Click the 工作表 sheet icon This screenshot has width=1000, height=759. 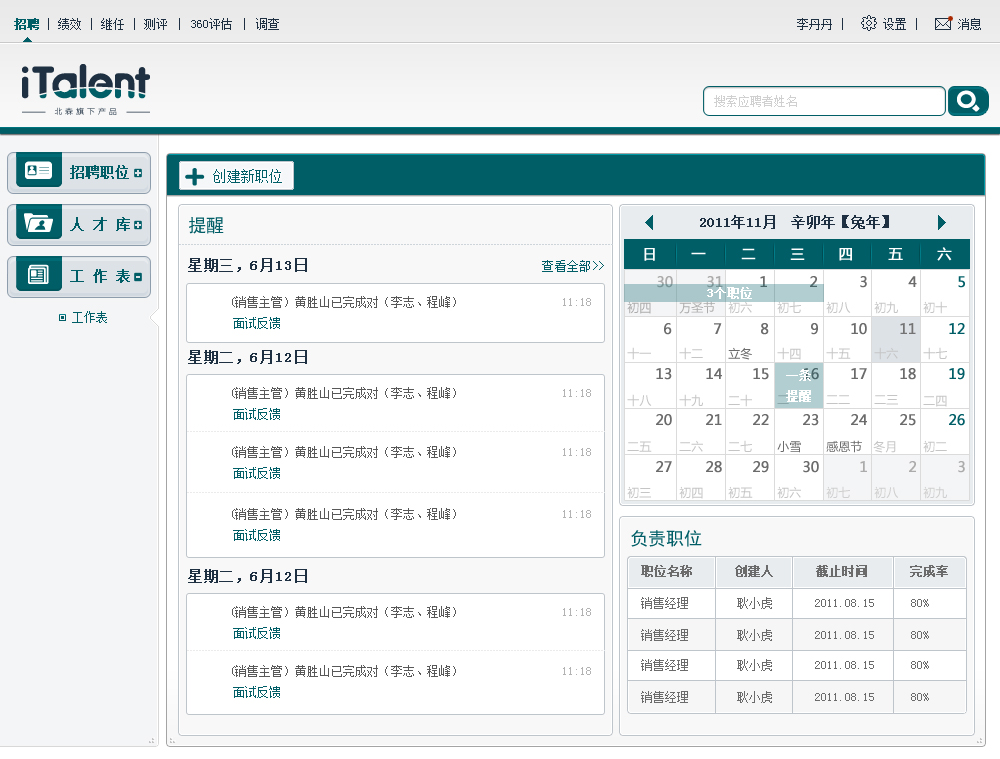39,275
